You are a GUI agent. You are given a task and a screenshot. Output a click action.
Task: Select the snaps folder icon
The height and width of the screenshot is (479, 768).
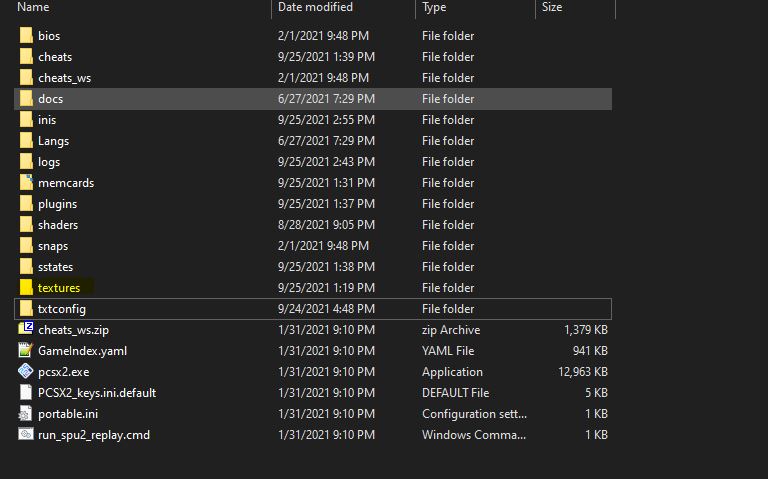(26, 245)
